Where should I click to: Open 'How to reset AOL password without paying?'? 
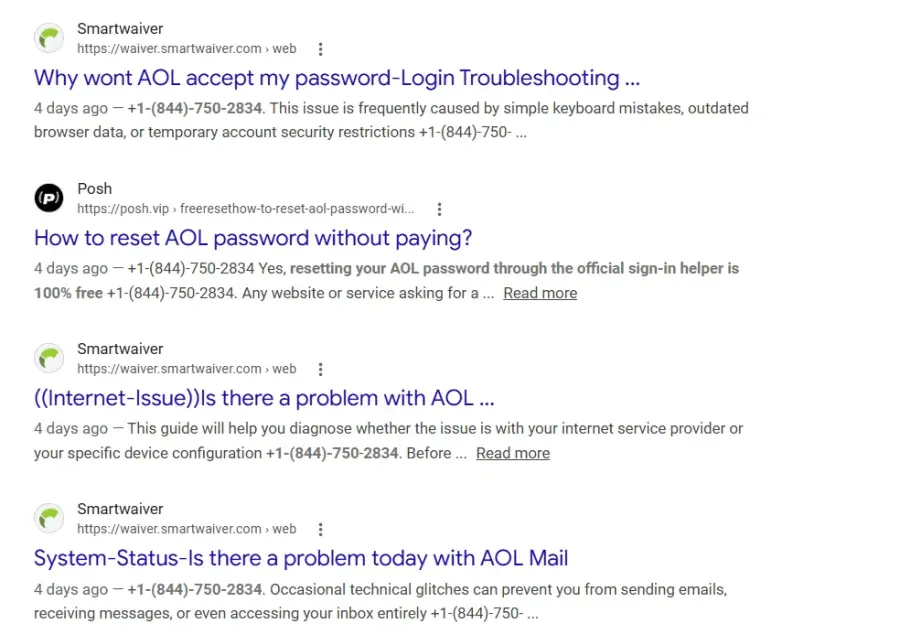coord(253,238)
